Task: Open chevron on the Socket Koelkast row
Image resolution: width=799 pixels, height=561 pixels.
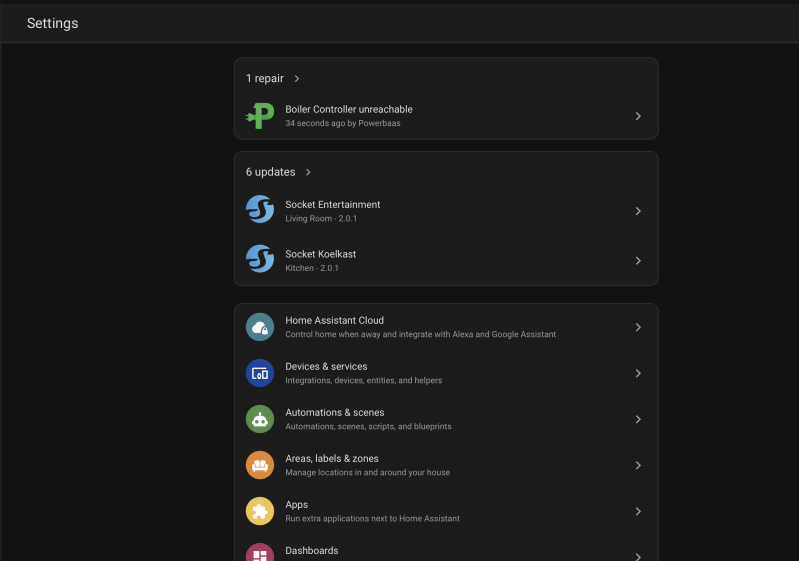Action: 638,261
